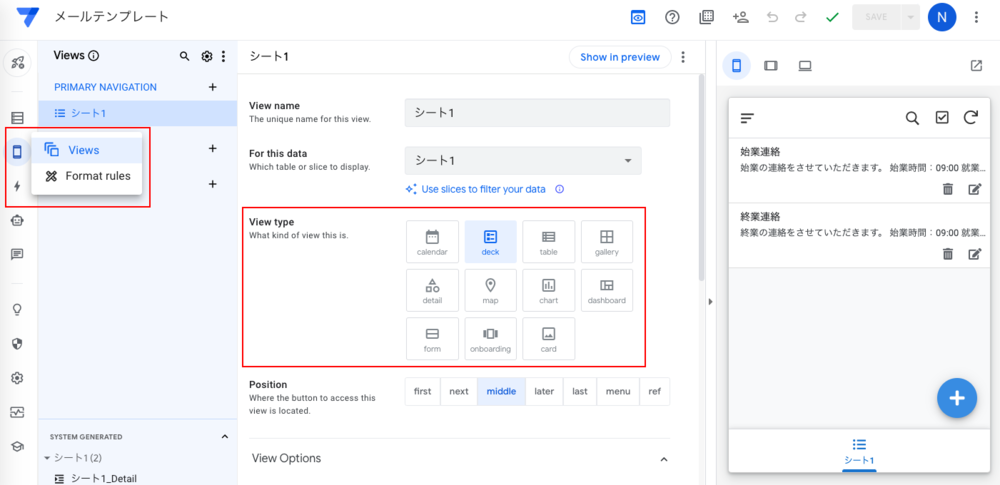Pick the chart view type
1000x485 pixels.
click(548, 290)
